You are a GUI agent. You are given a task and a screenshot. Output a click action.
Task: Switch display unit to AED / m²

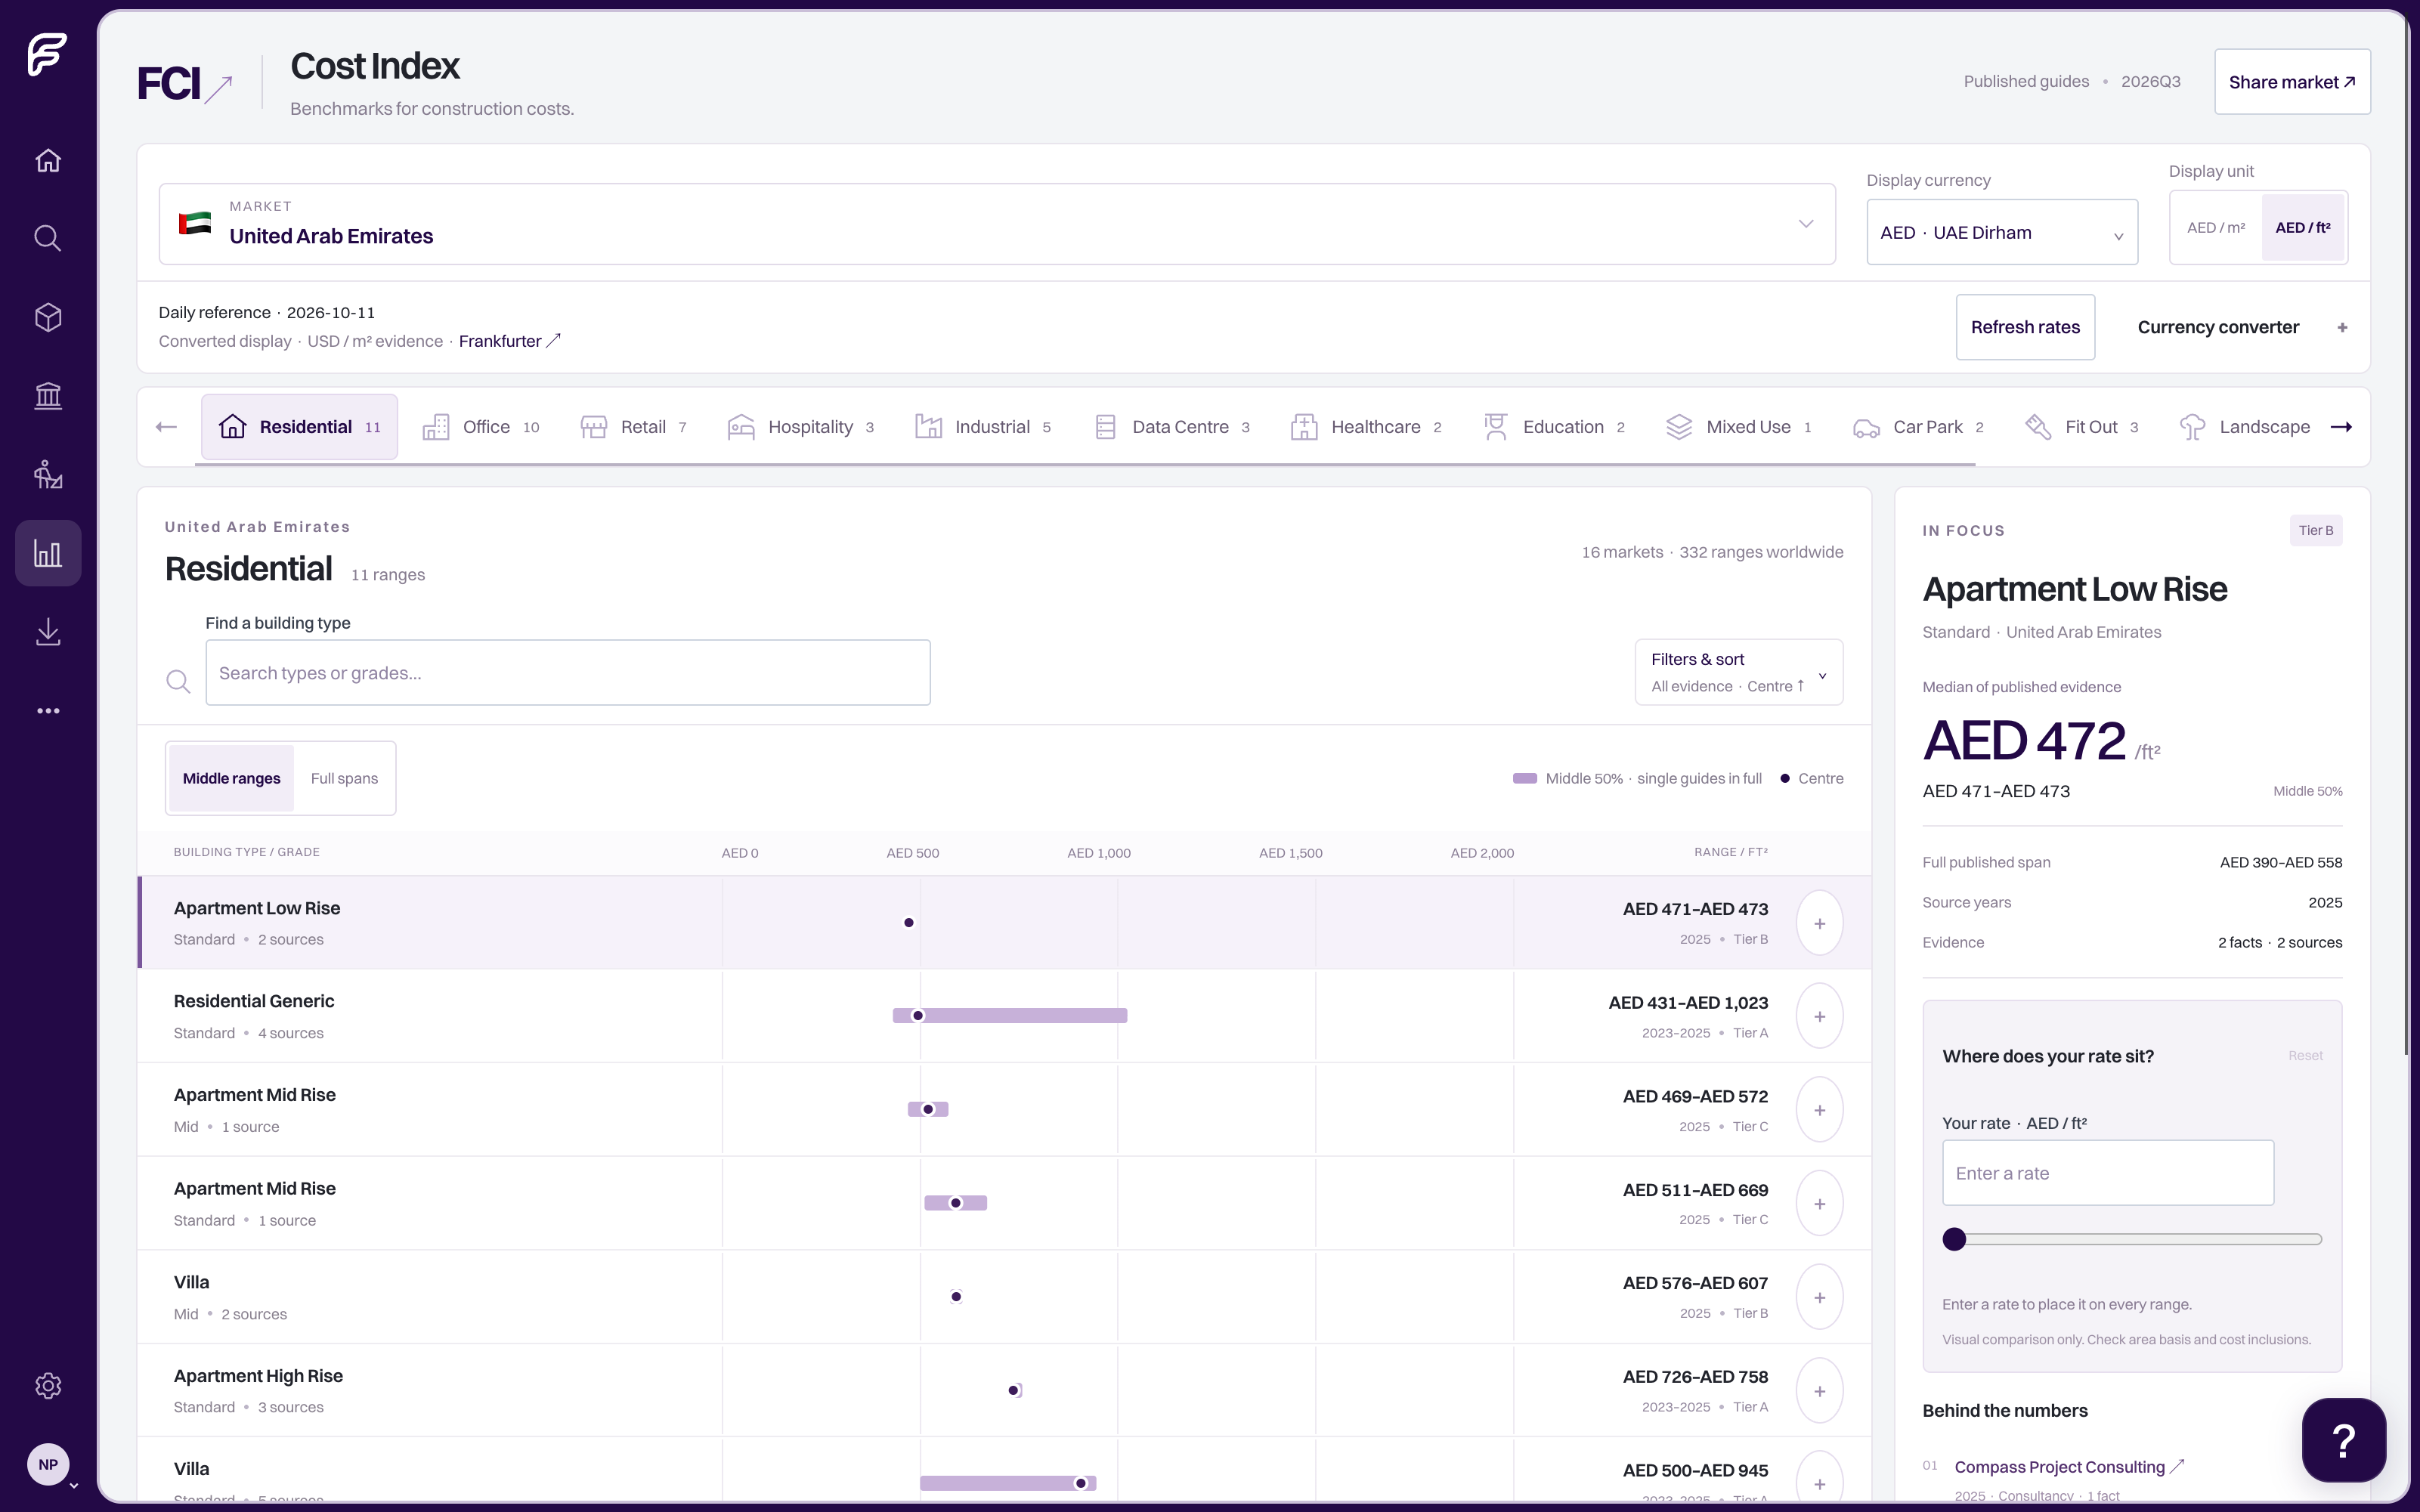(x=2215, y=228)
